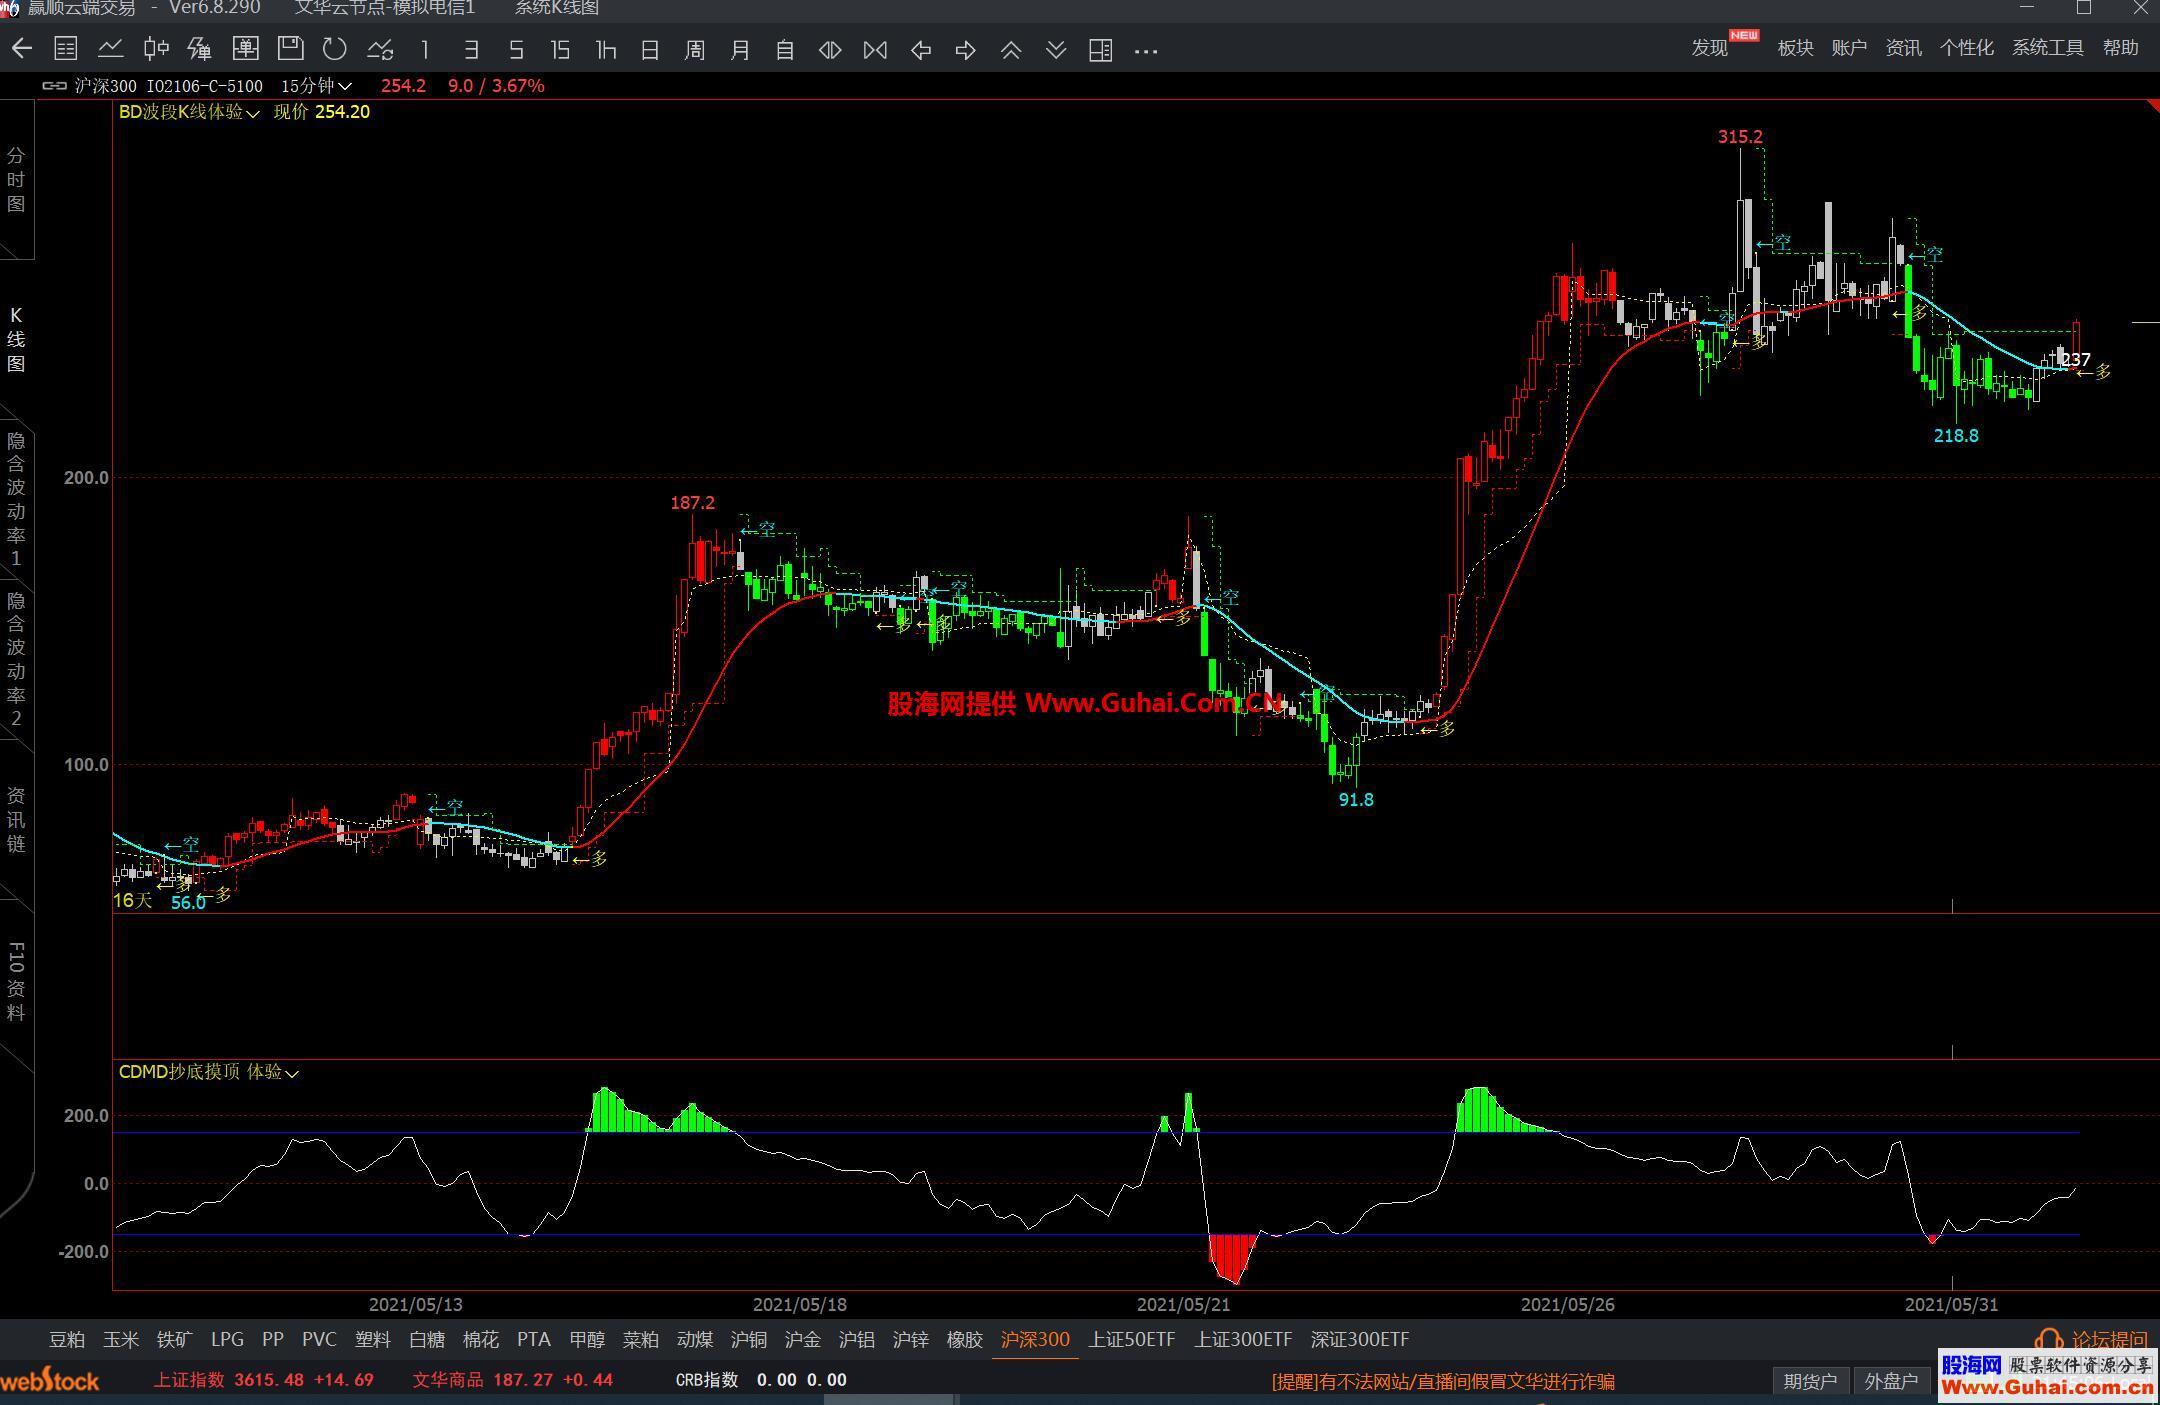Click the 论坛提问 link
Screen dimensions: 2160x1405
pos(2108,1339)
